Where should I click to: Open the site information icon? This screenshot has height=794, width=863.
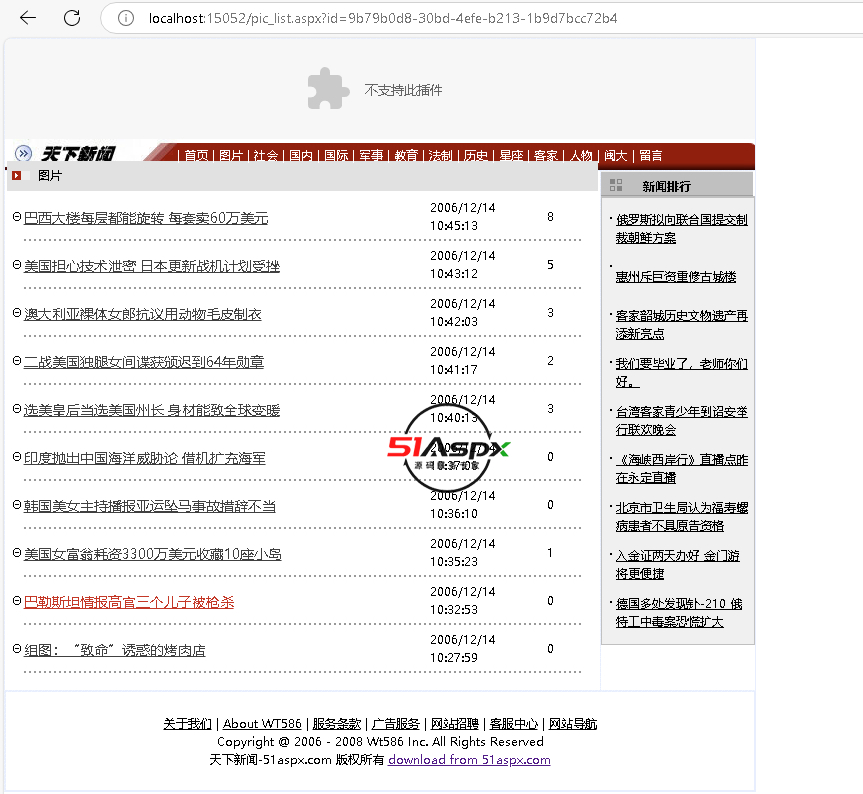tap(125, 18)
